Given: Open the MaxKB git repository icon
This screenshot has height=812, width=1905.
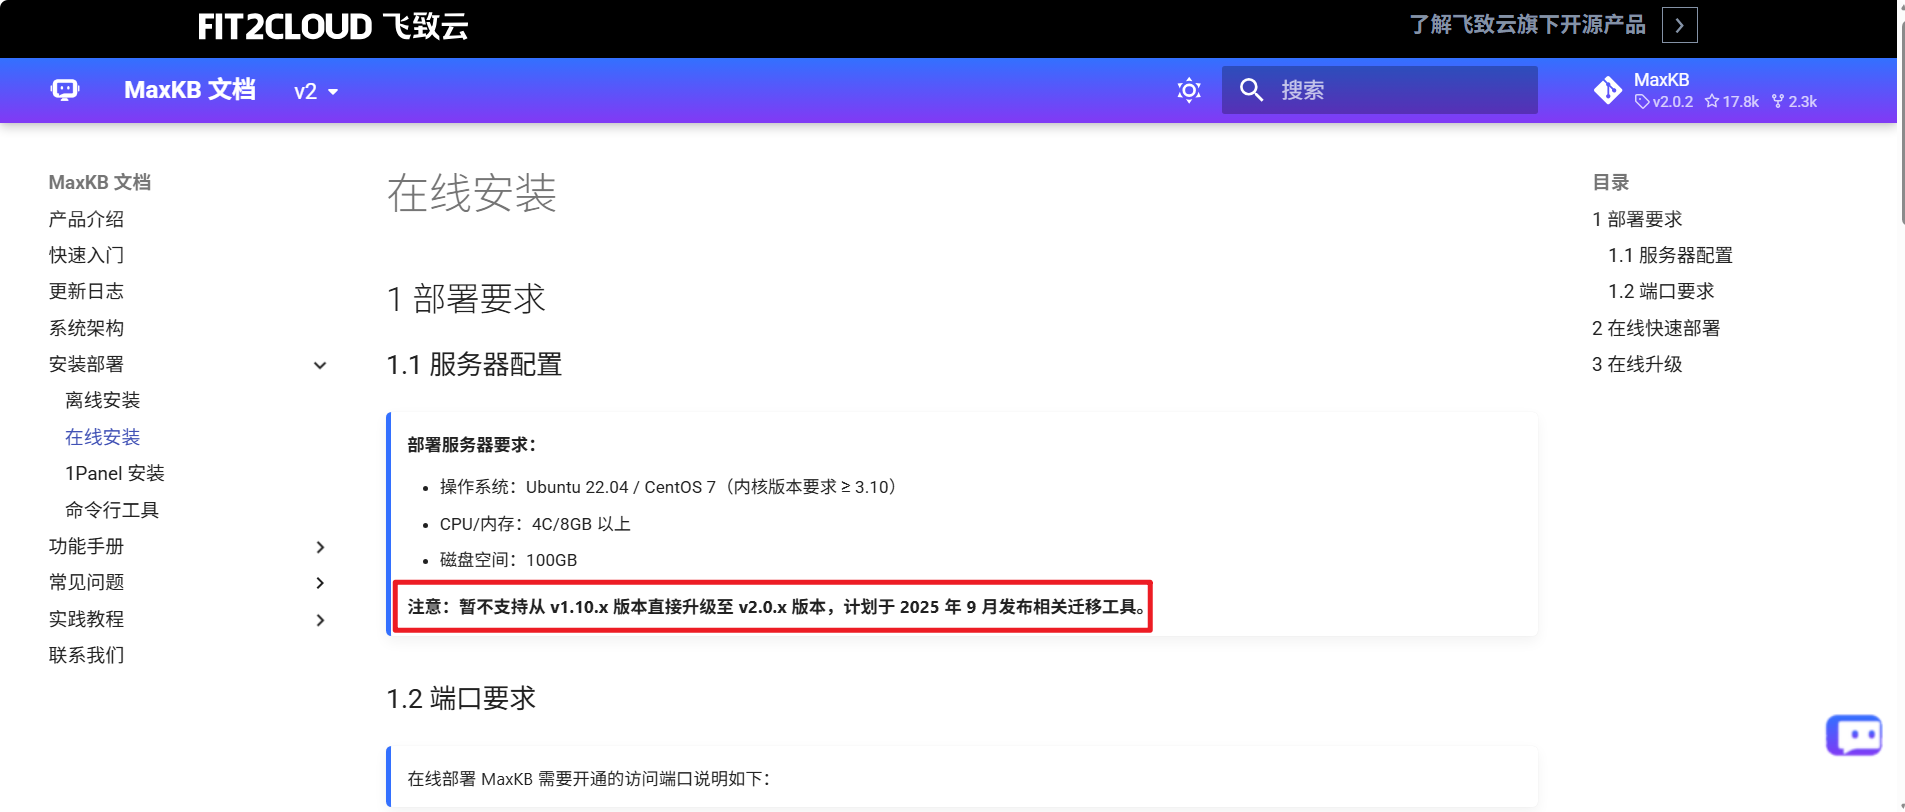Looking at the screenshot, I should 1608,90.
